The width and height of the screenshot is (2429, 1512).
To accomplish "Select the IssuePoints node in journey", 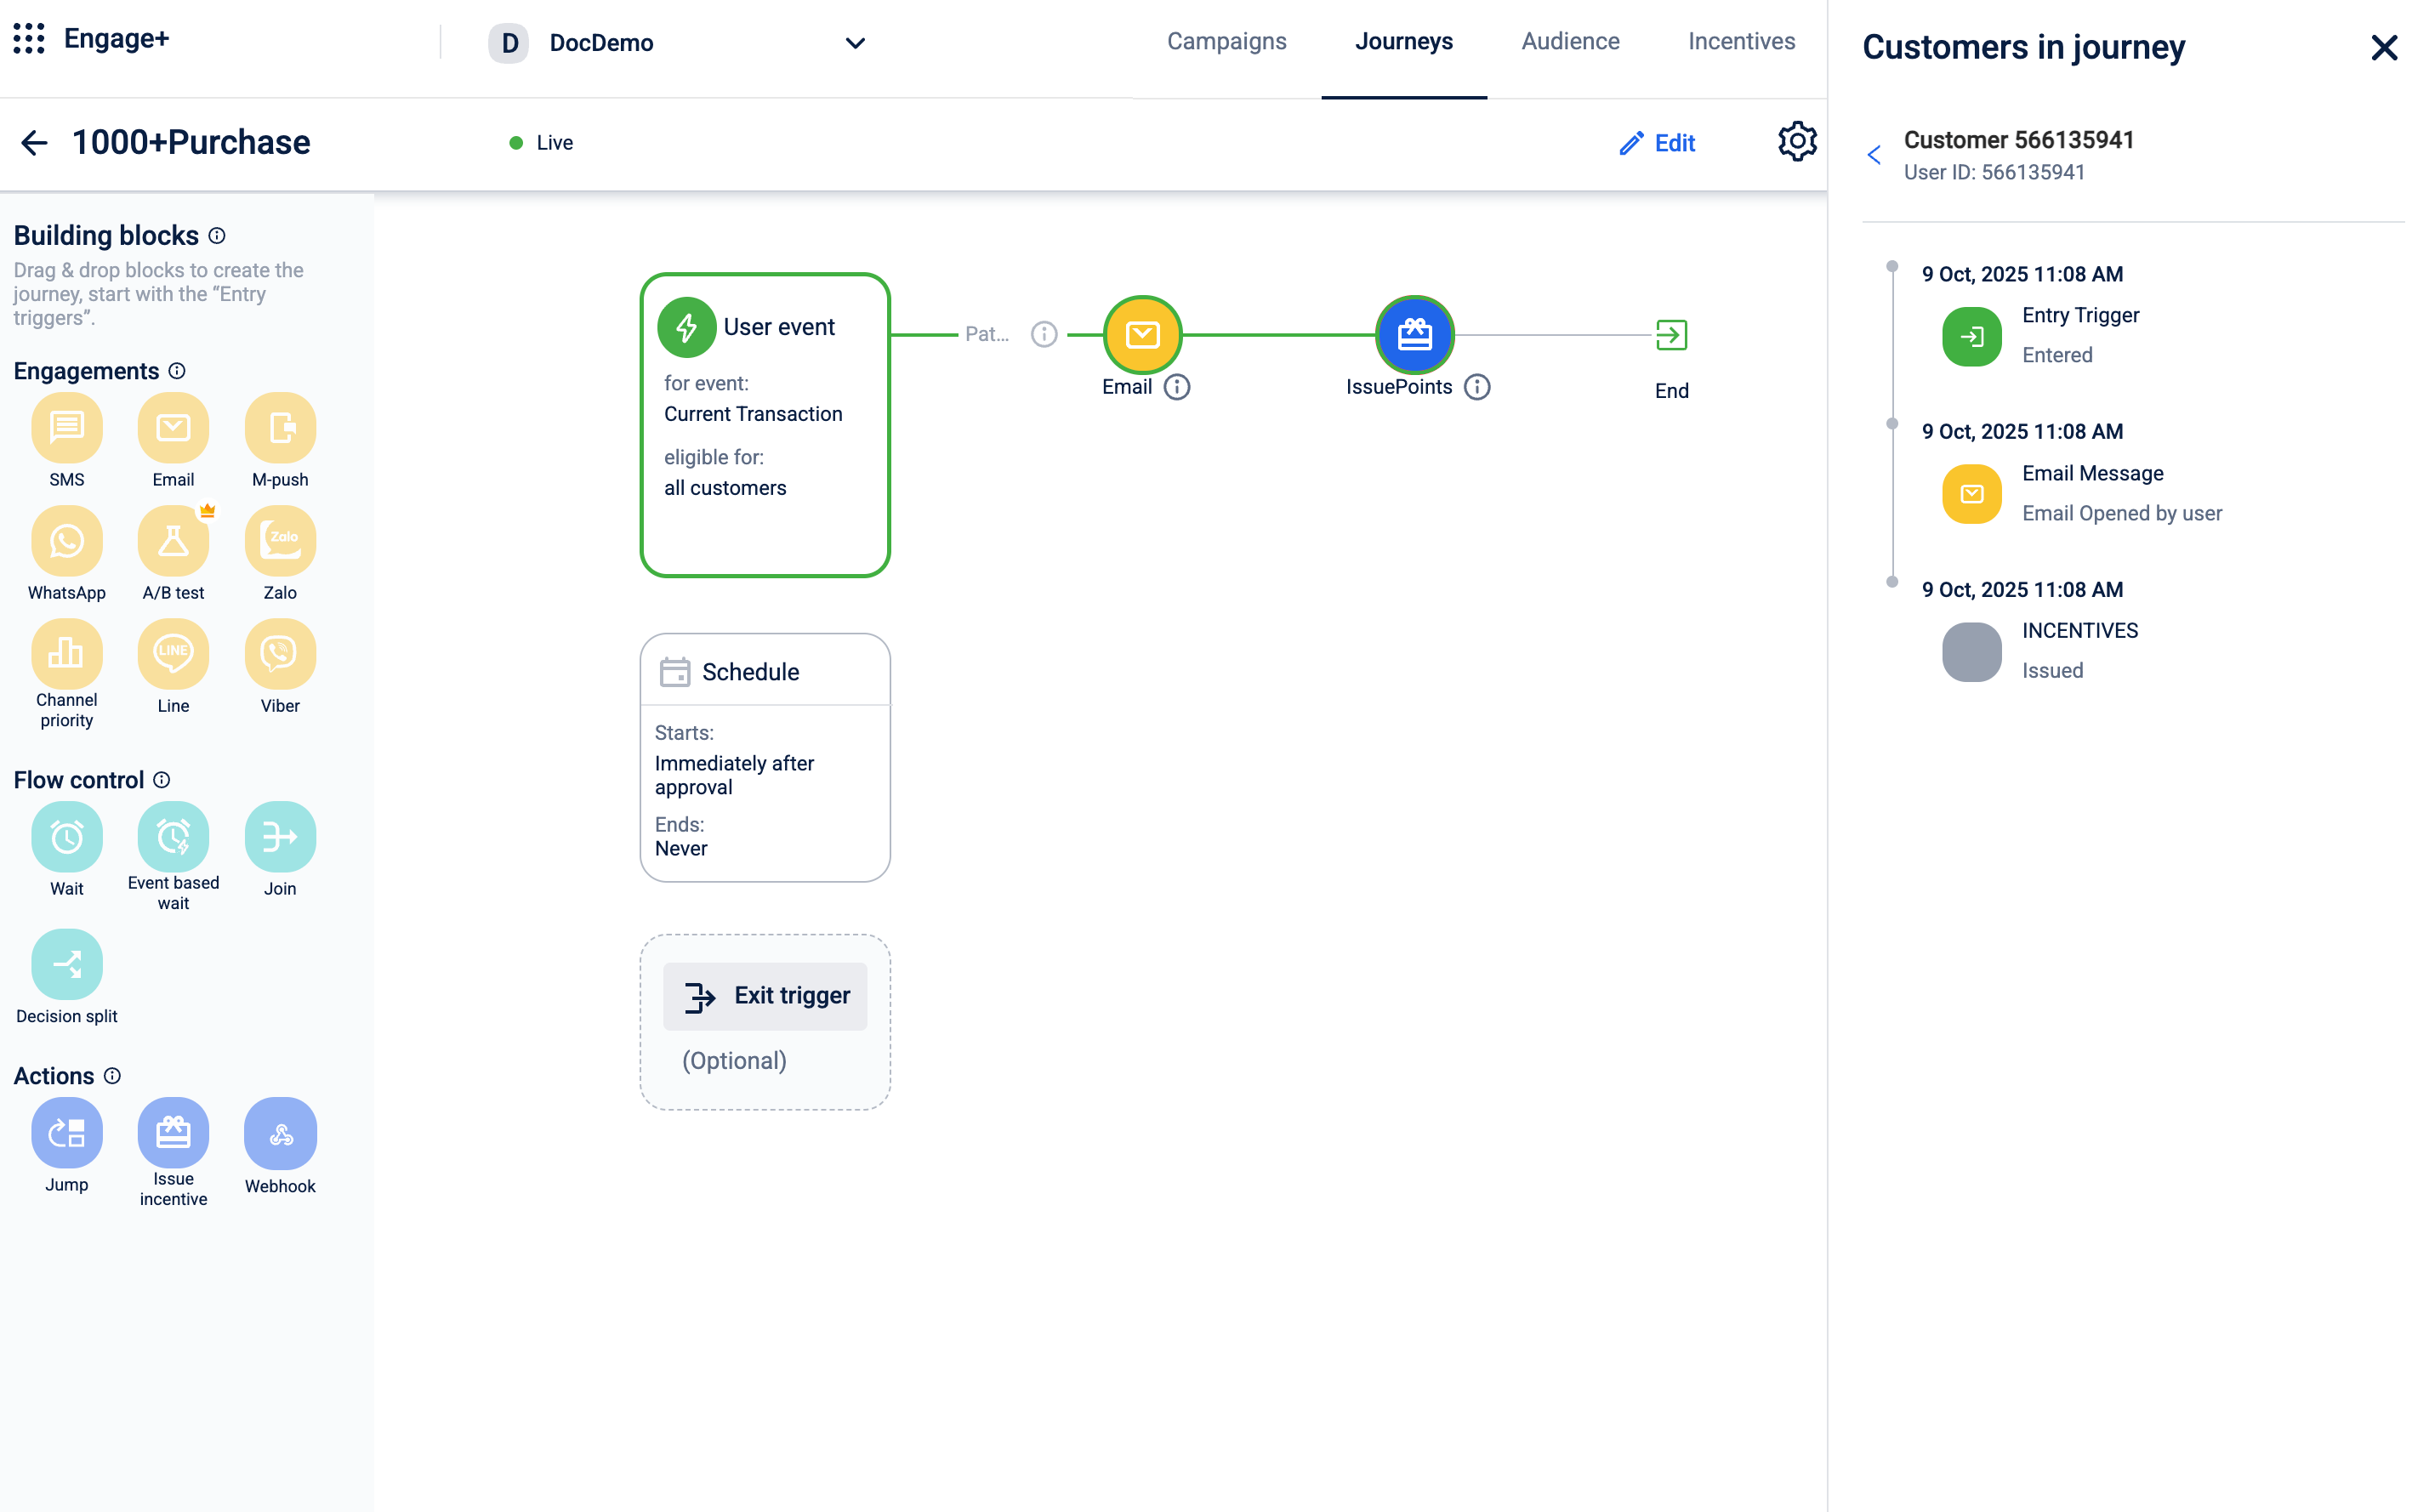I will 1414,334.
